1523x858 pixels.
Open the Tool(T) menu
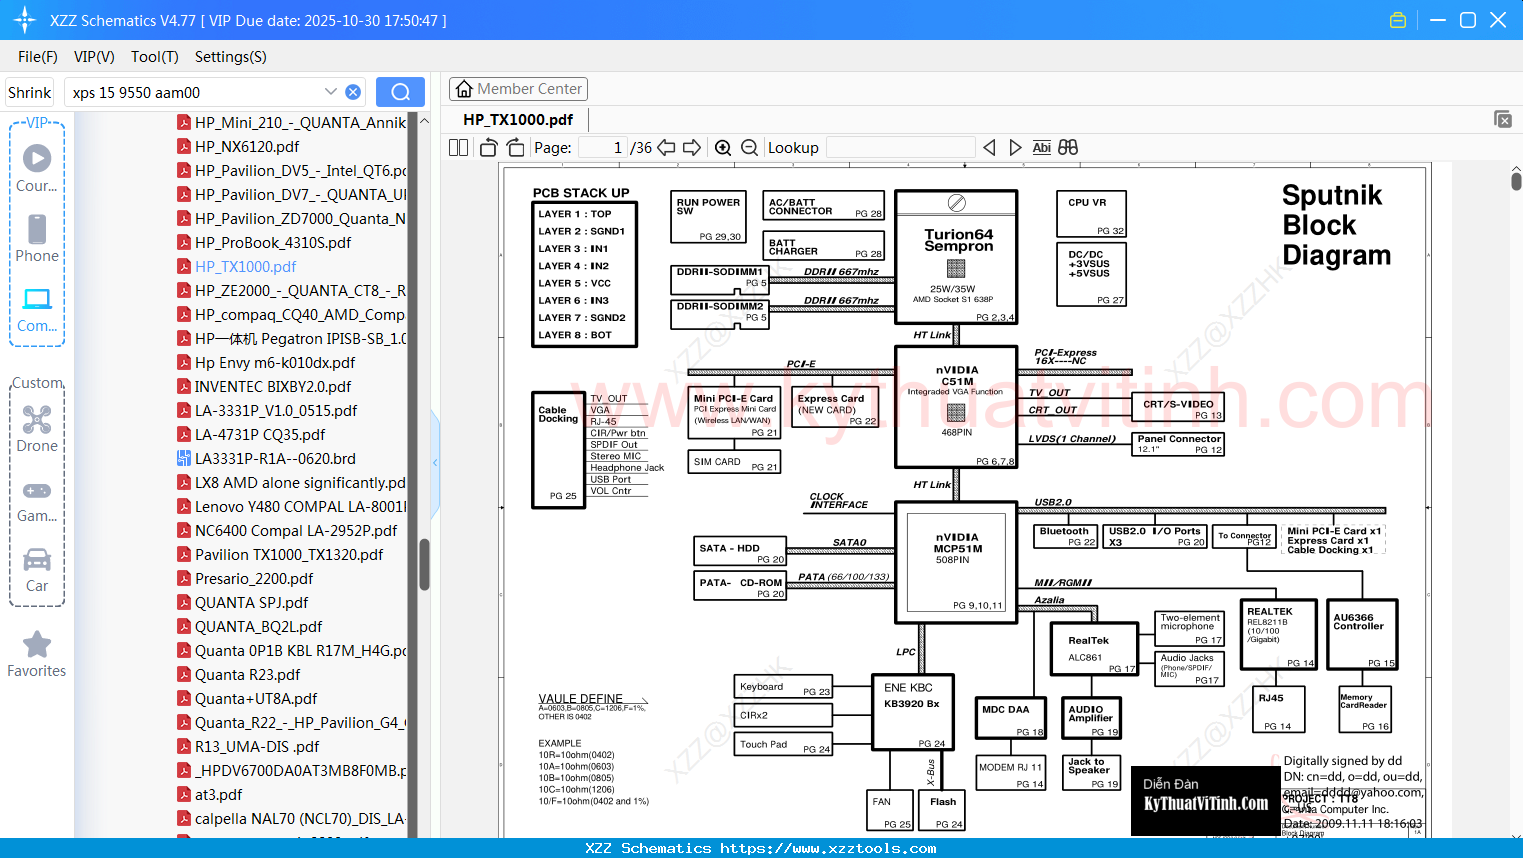155,57
